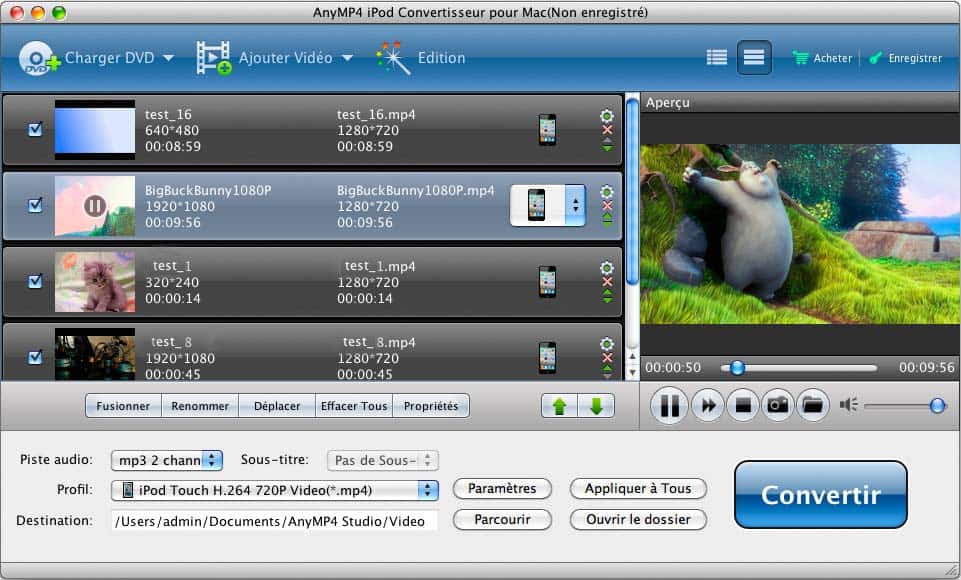961x580 pixels.
Task: Click the Paramètres button
Action: (x=502, y=489)
